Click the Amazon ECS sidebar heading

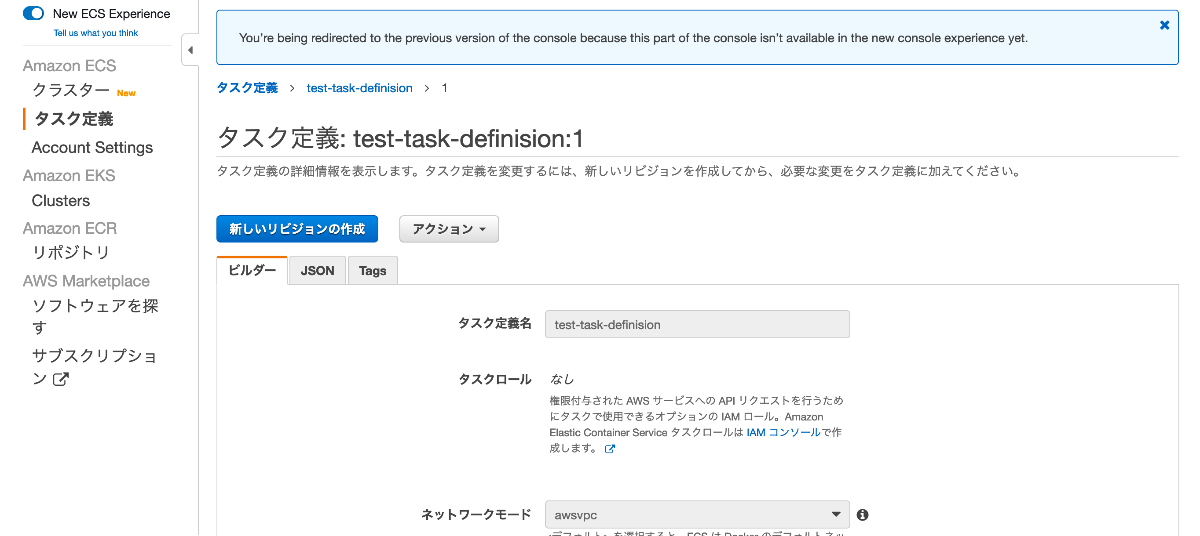(70, 65)
